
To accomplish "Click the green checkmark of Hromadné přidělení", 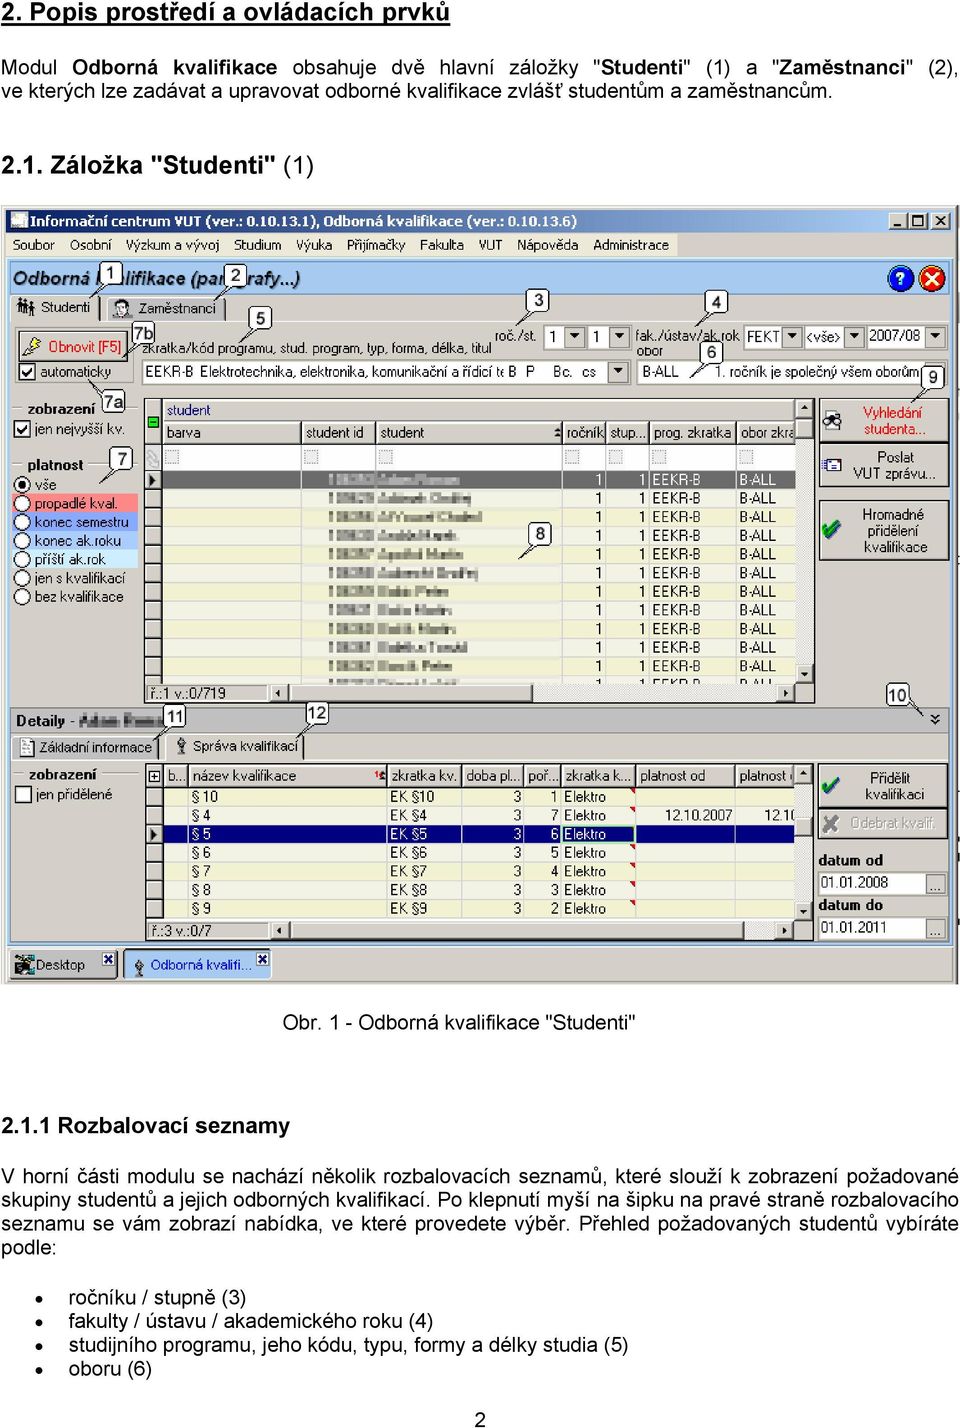I will 831,529.
